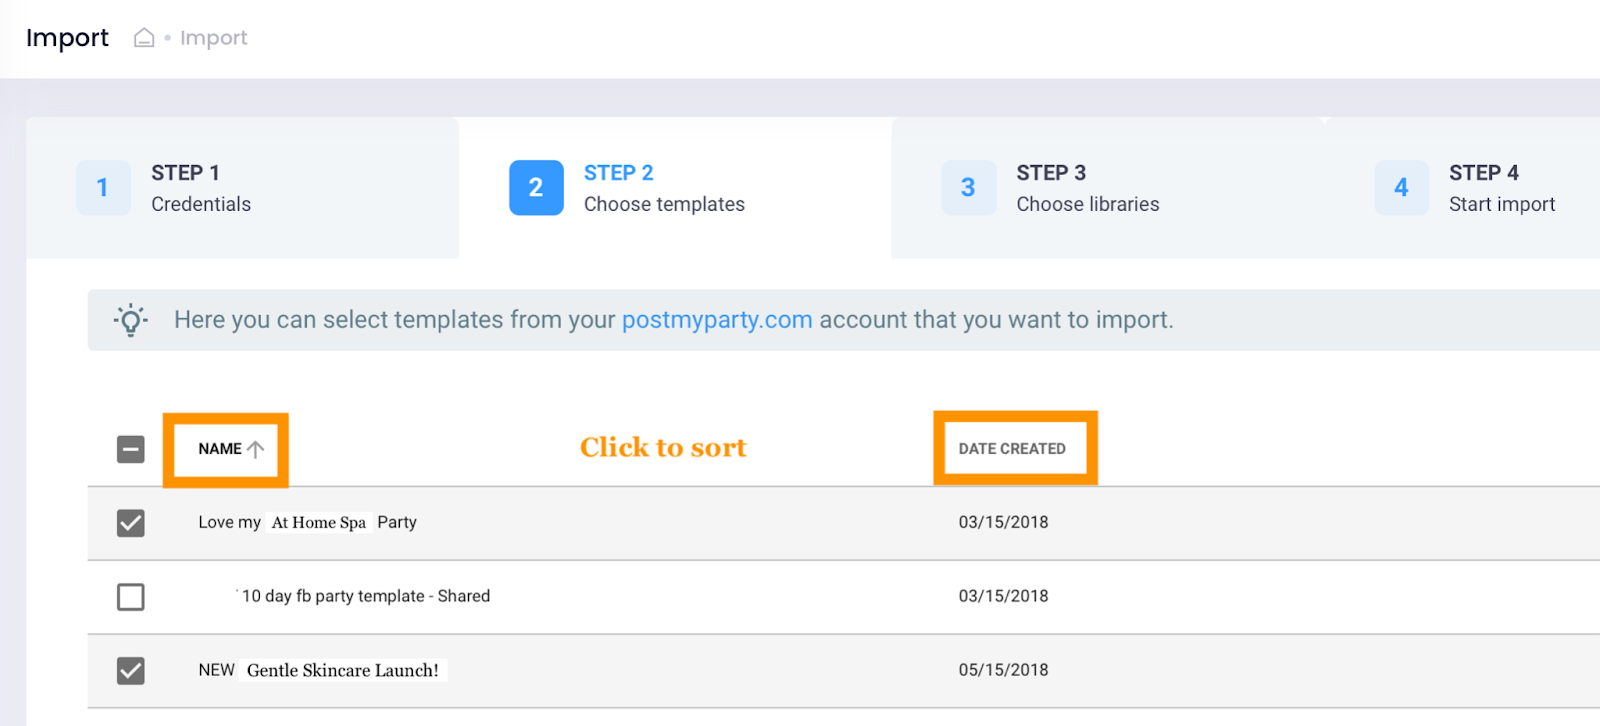Uncheck the Gentle Skincare Launch template

[131, 670]
